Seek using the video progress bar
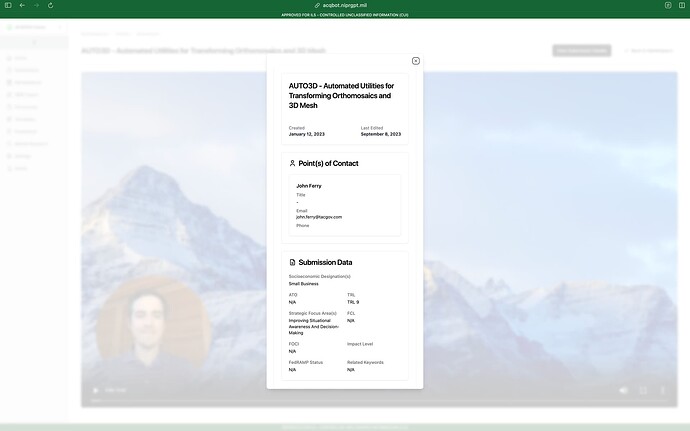The width and height of the screenshot is (690, 431). coord(379,401)
